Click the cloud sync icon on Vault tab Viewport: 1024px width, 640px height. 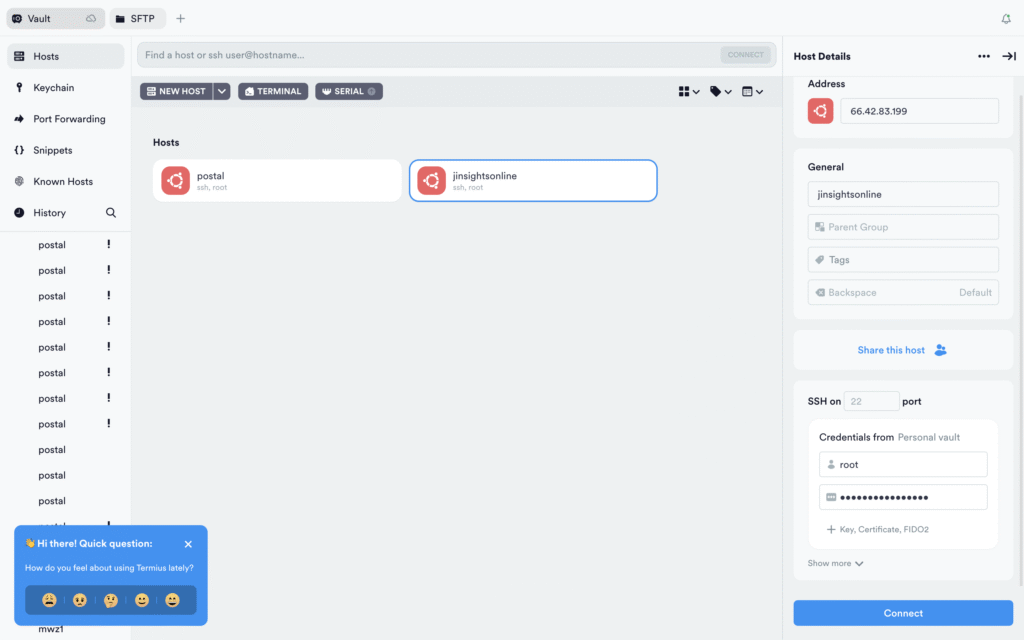coord(91,18)
